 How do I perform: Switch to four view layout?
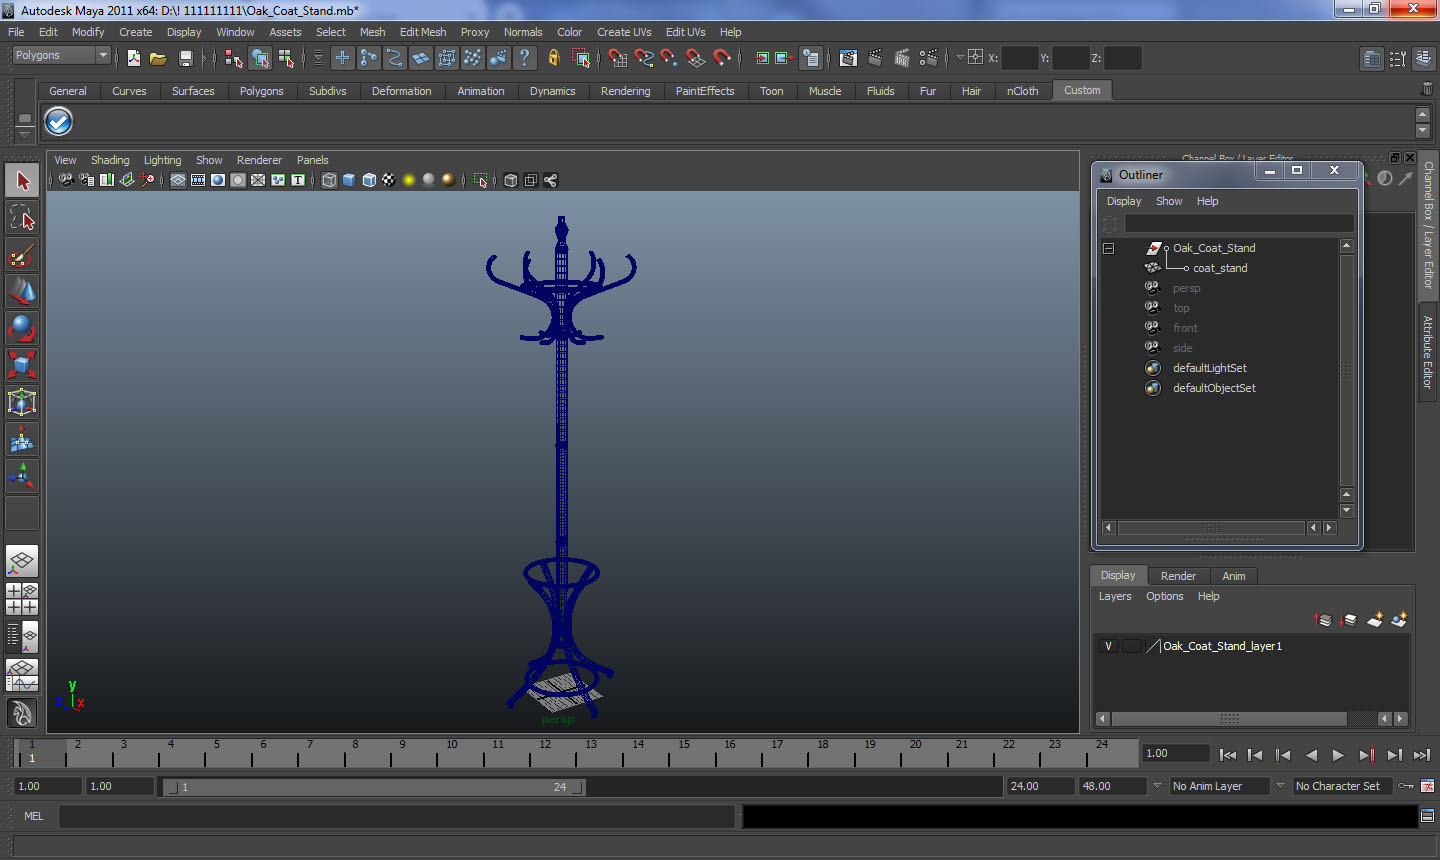coord(22,598)
